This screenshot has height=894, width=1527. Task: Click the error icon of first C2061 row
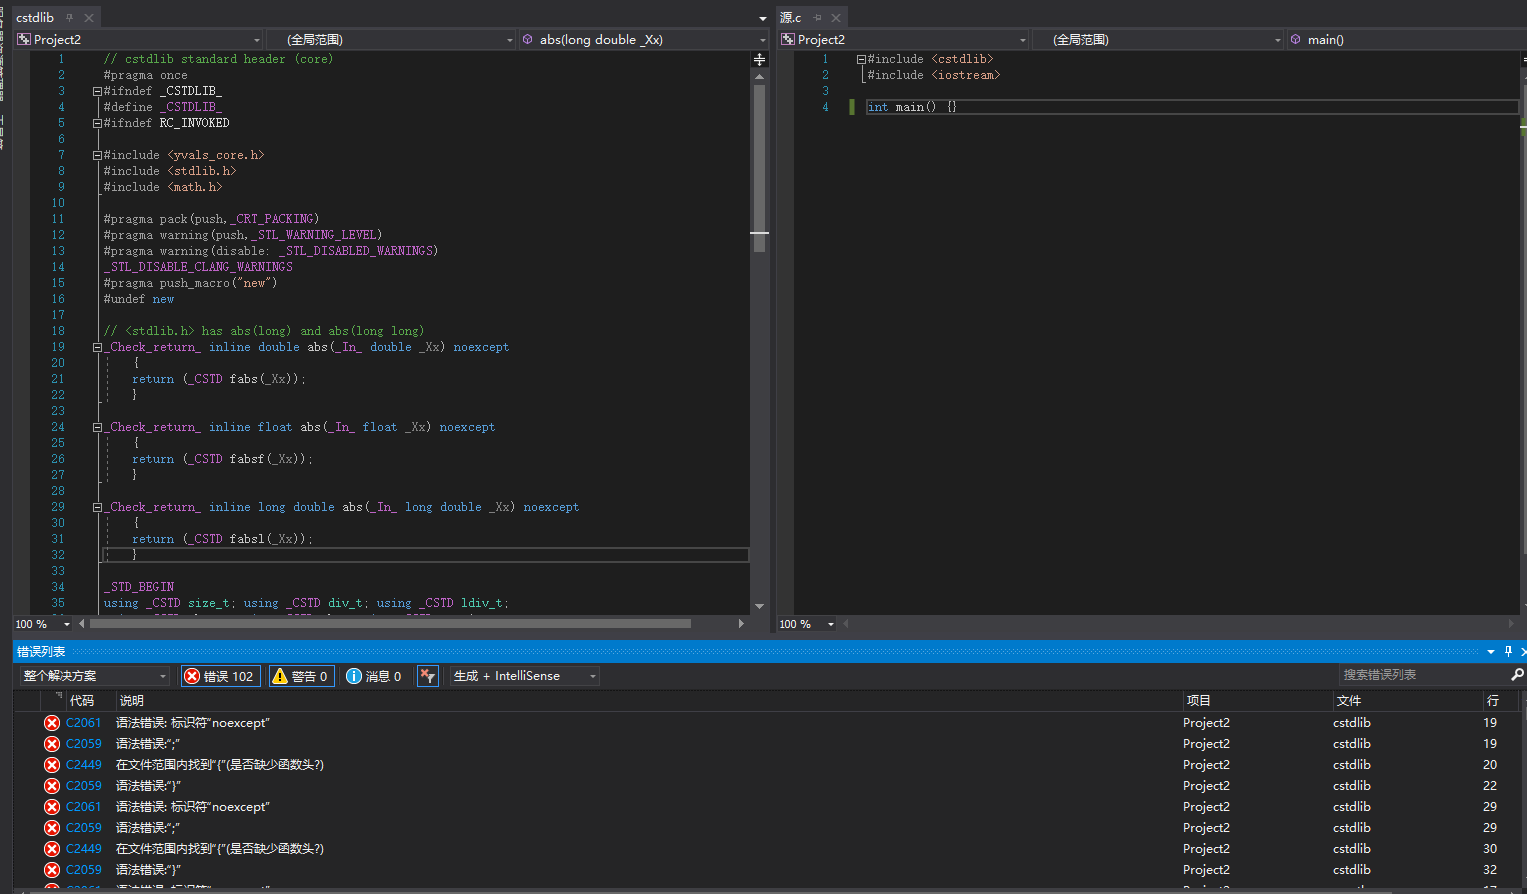click(52, 723)
